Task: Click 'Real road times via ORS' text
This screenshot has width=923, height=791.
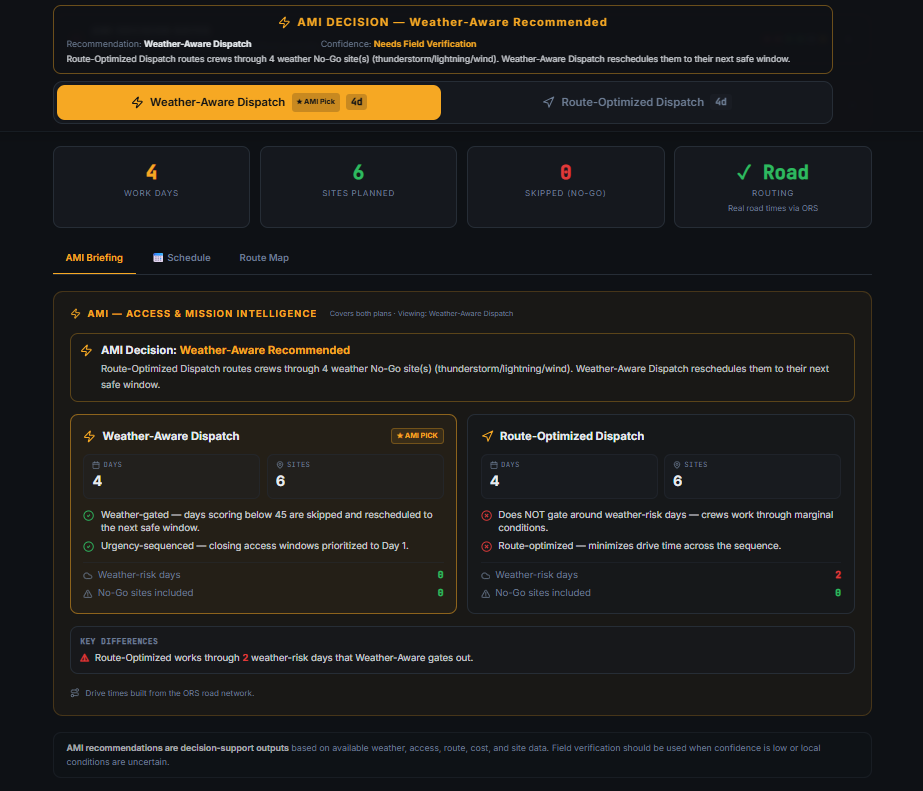Action: click(x=773, y=208)
